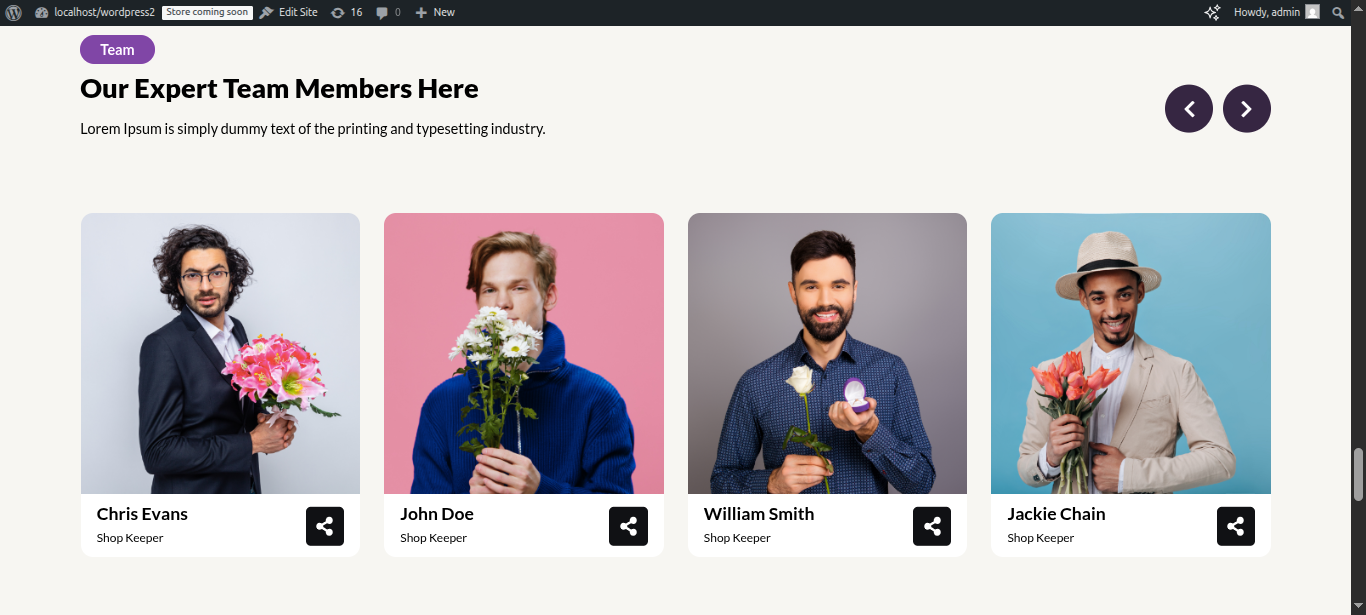This screenshot has width=1366, height=615.
Task: Click the Team label pill
Action: [117, 50]
